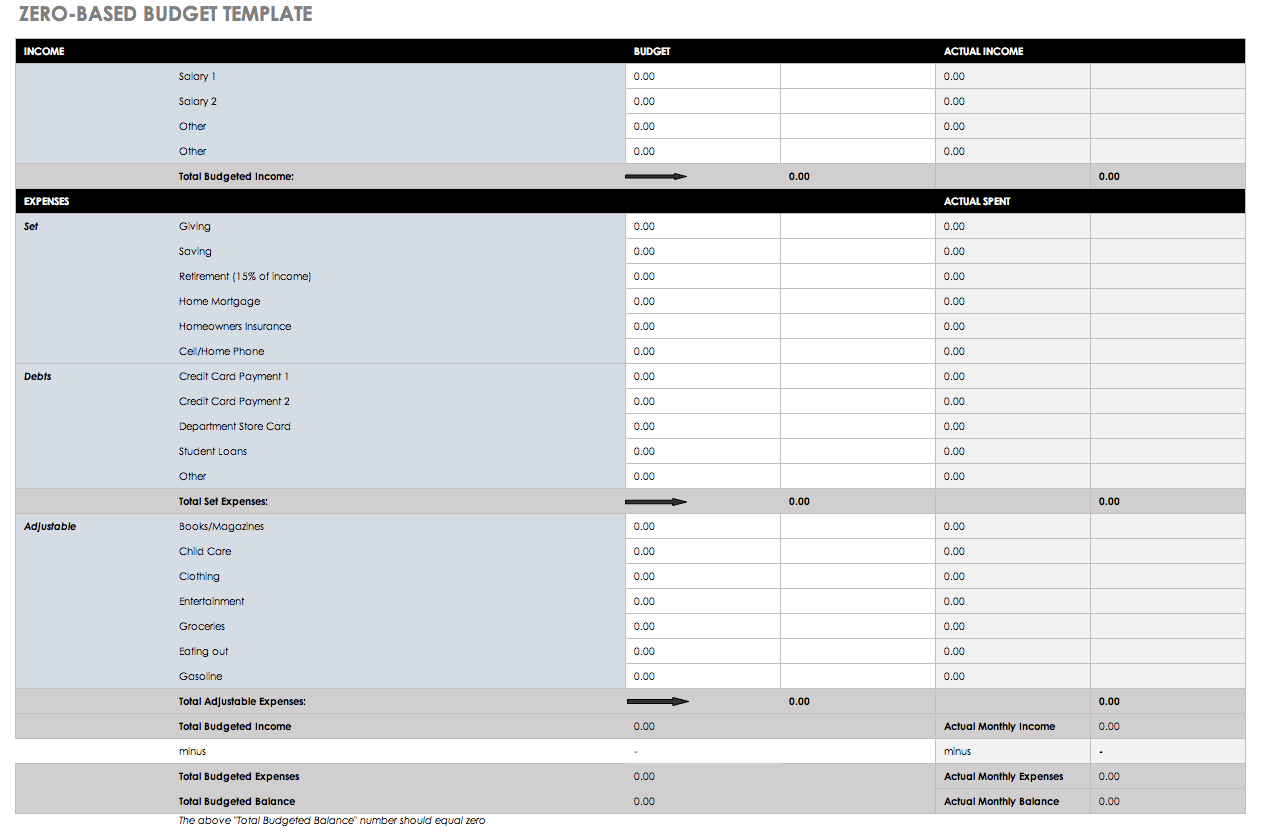Click the arrow icon beside Total Budgeted Income
Screen dimensions: 1266x839
(x=656, y=176)
